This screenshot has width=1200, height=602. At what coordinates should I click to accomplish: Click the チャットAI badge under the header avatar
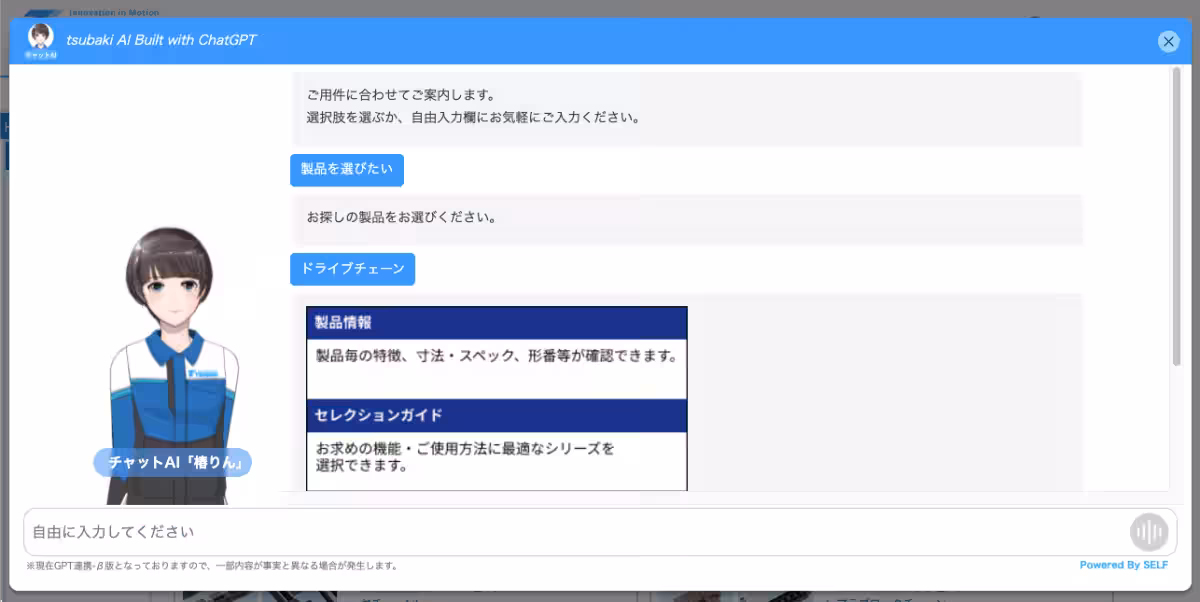(41, 55)
